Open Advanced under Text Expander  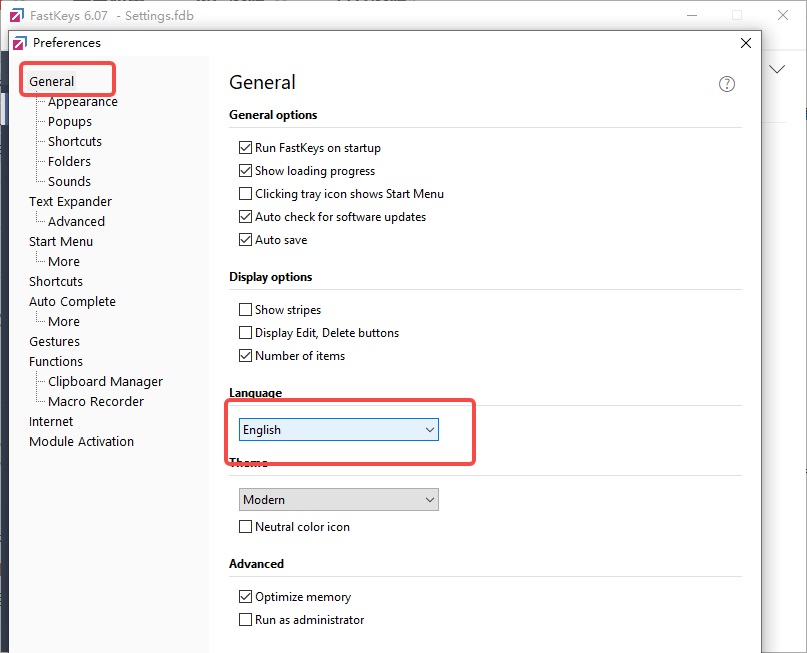76,222
